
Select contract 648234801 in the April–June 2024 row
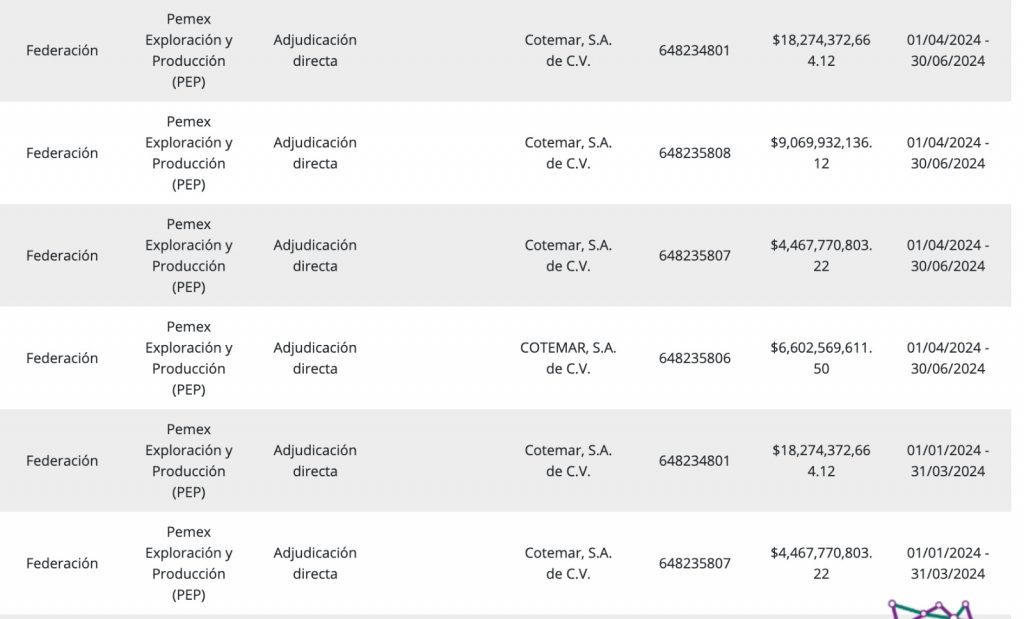694,50
